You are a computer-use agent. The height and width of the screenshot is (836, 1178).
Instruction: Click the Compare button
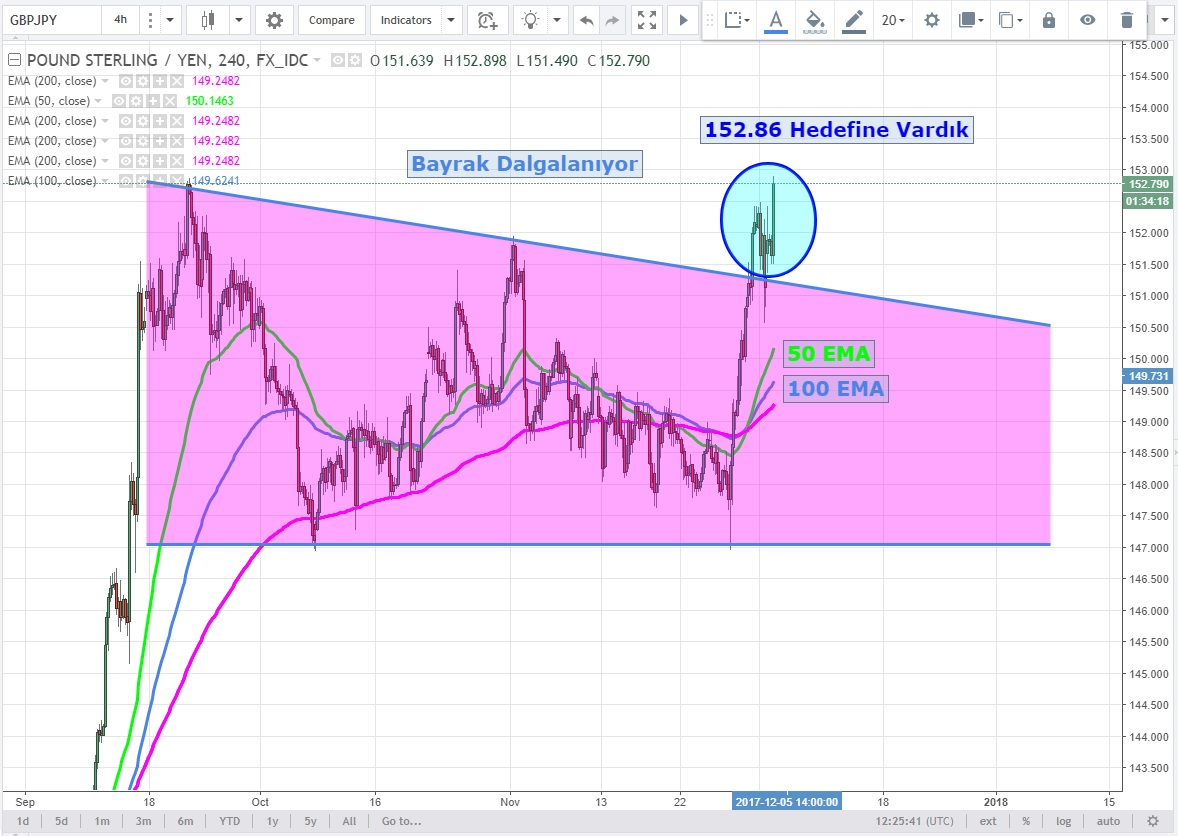331,20
